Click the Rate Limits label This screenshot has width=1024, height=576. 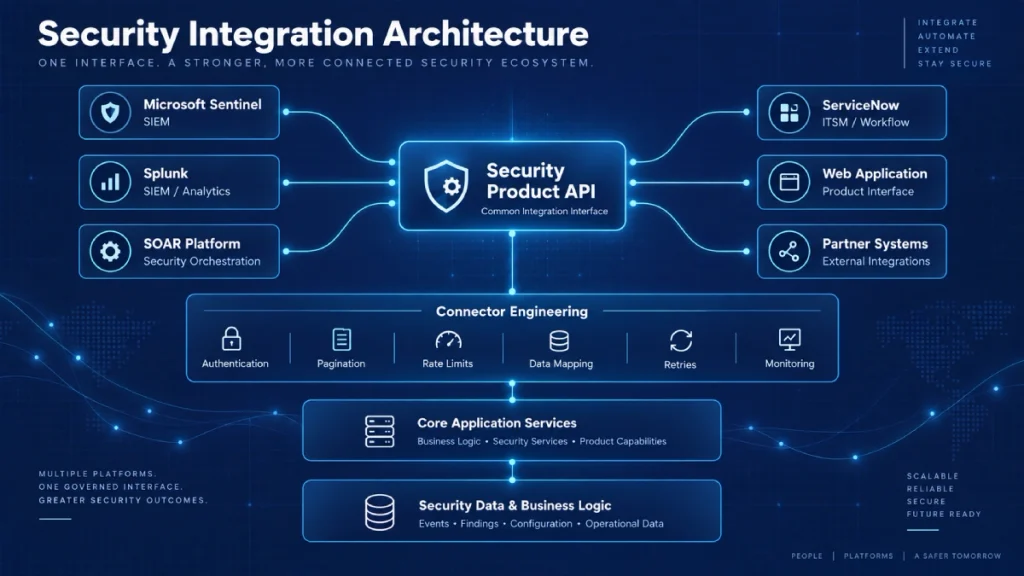pos(447,364)
